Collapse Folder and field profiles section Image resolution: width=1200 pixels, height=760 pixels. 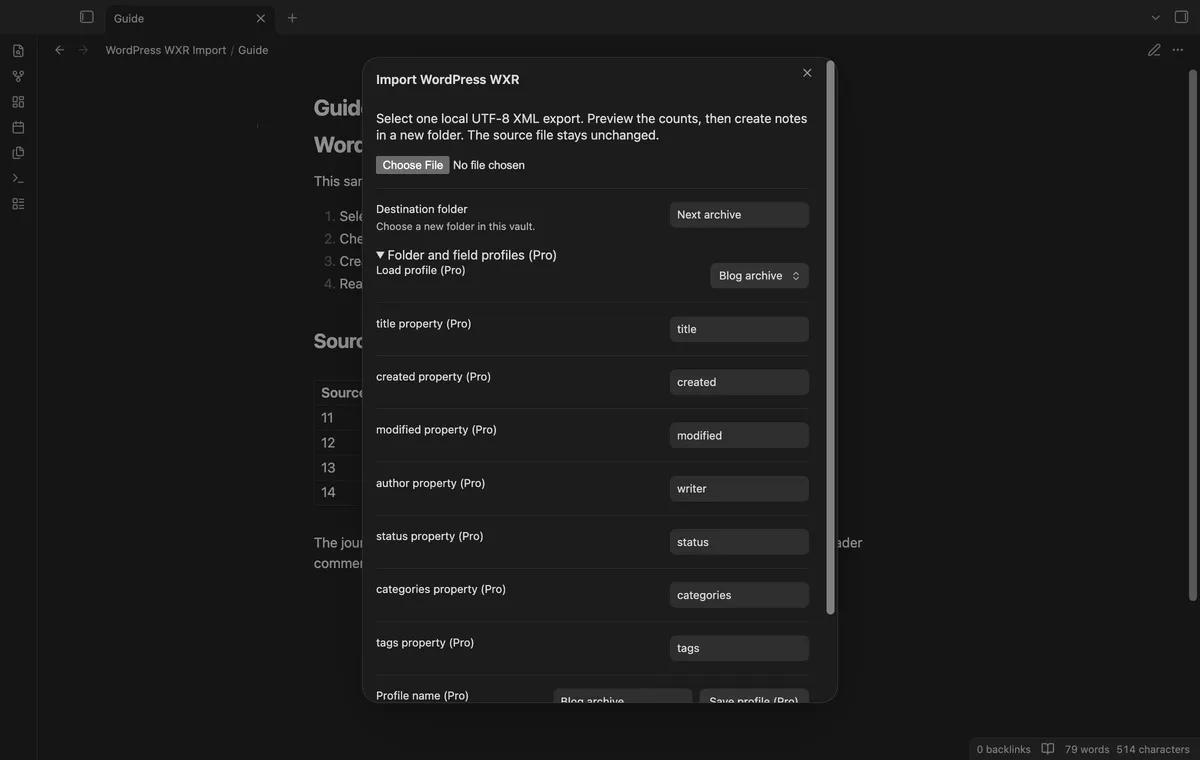[466, 255]
